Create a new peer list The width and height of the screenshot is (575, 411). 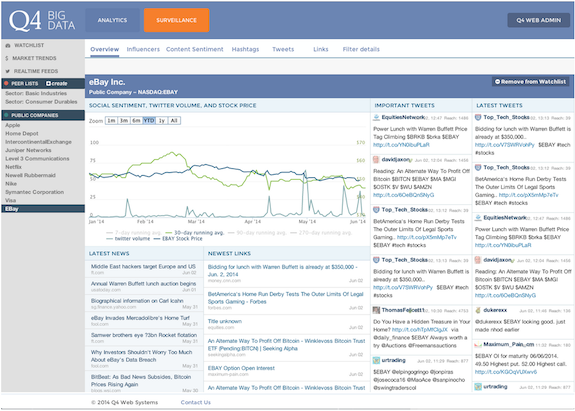click(56, 83)
